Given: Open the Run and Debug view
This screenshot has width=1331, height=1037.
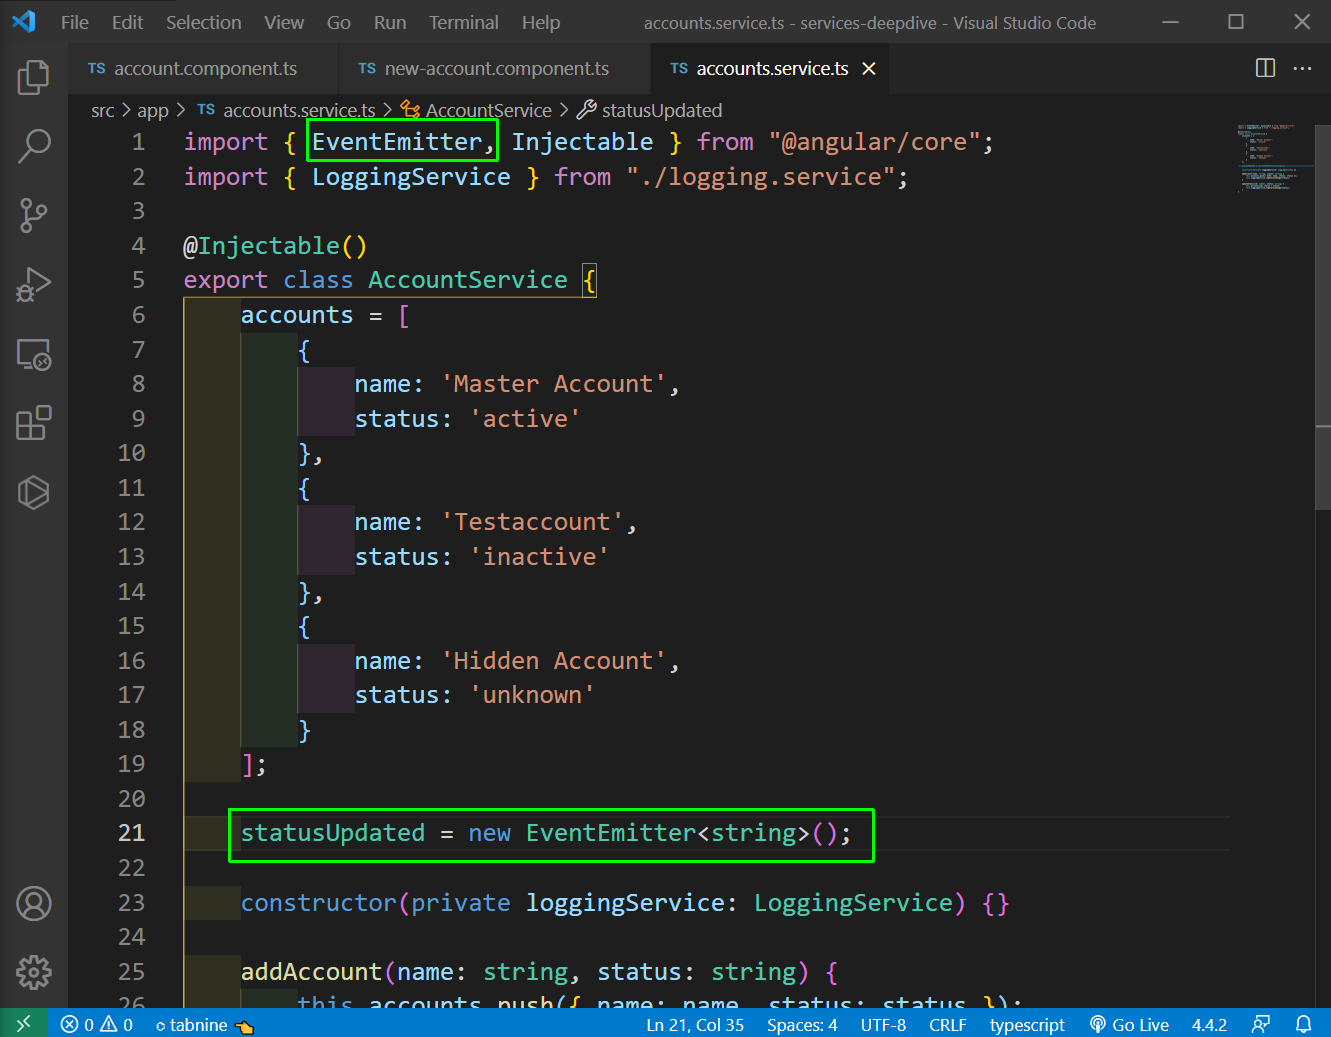Looking at the screenshot, I should point(34,285).
